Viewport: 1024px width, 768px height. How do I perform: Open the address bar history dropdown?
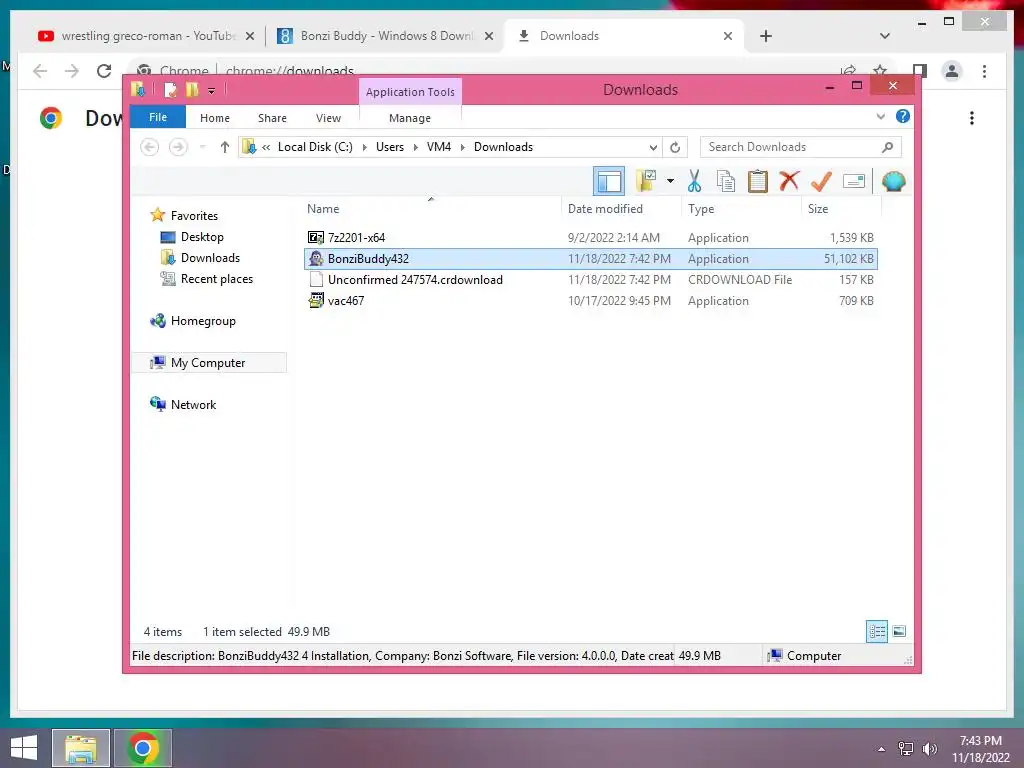point(652,147)
